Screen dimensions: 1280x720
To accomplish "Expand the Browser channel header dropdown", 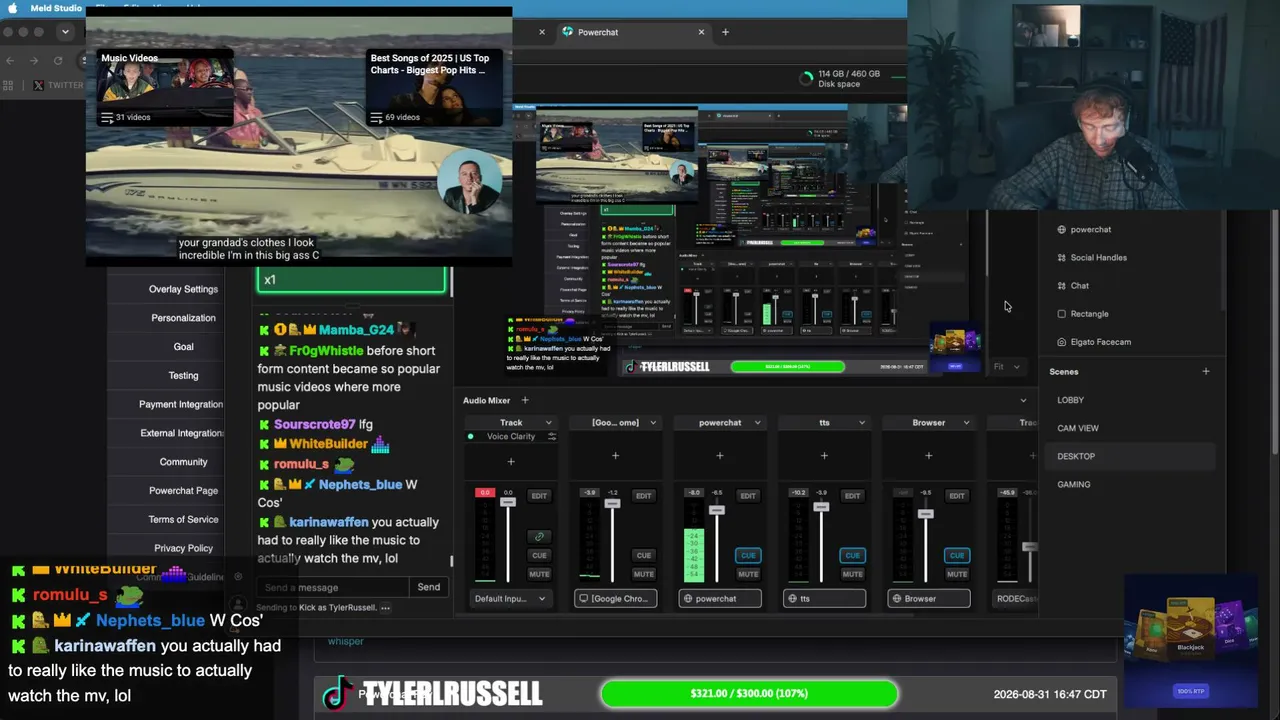I will point(966,423).
